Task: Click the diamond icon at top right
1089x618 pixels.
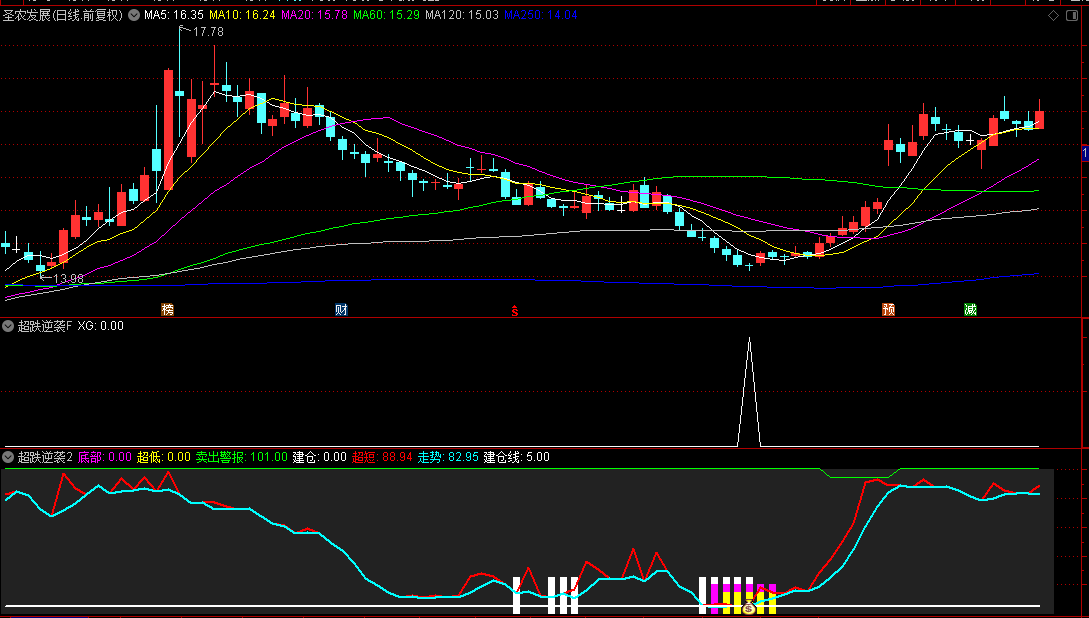Action: [1053, 16]
